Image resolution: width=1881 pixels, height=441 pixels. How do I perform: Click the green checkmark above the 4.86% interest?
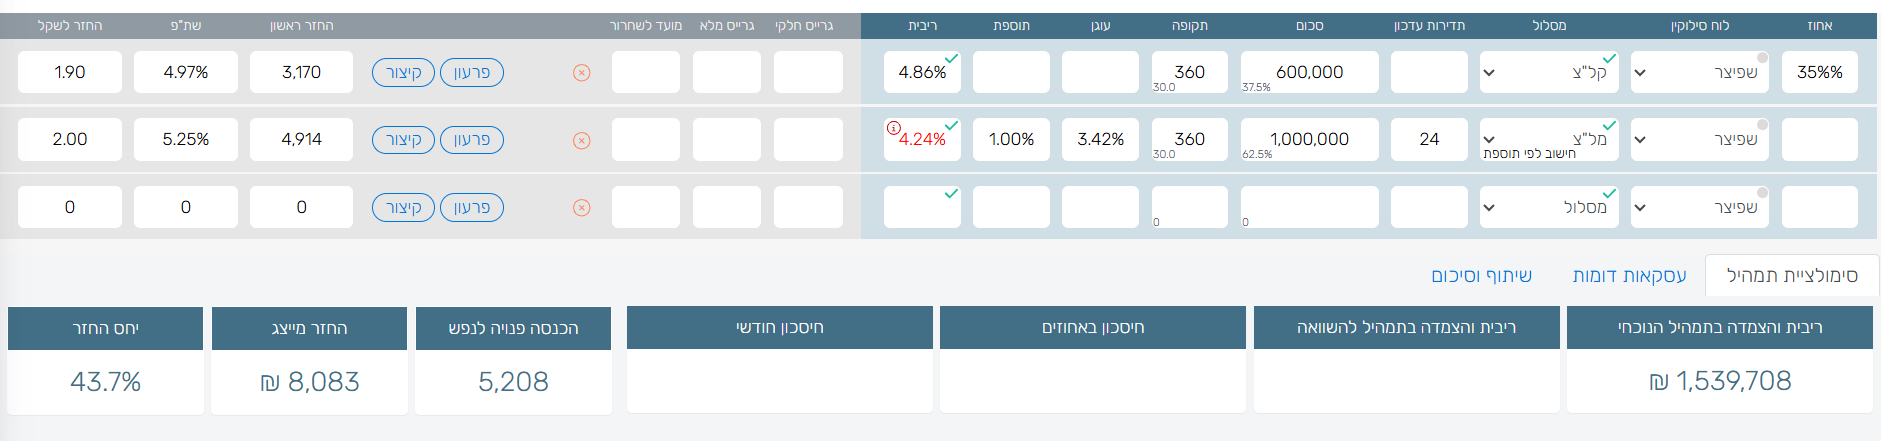click(x=951, y=59)
